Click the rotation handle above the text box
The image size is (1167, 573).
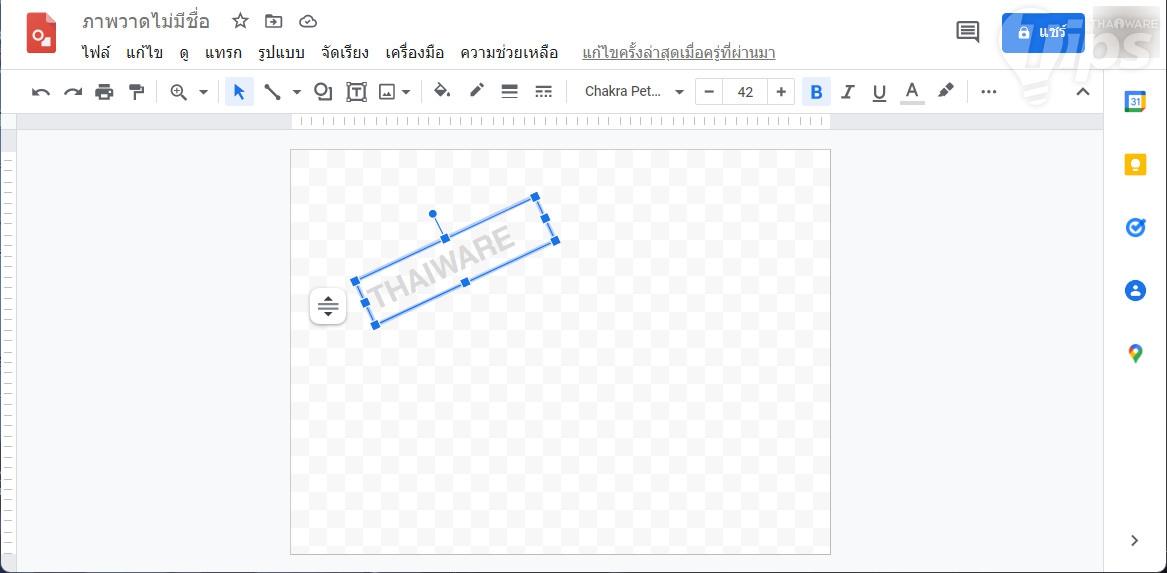tap(432, 214)
